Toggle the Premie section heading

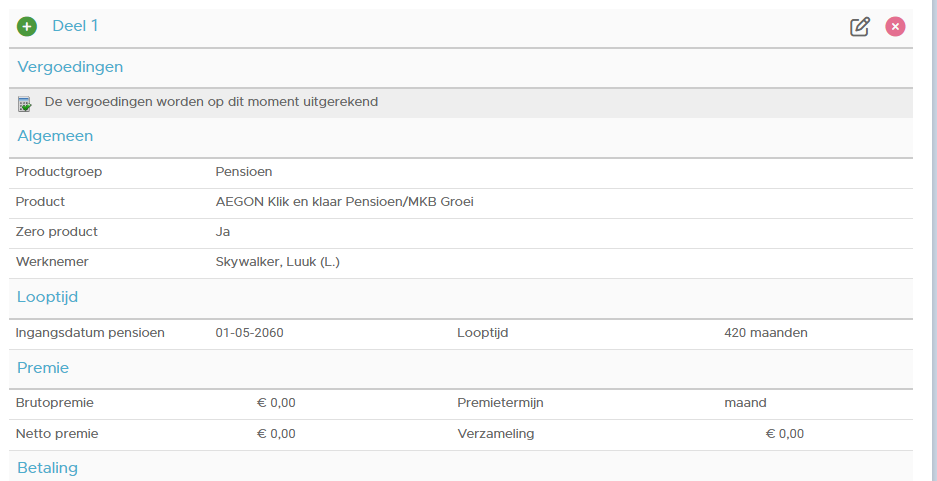[x=43, y=367]
